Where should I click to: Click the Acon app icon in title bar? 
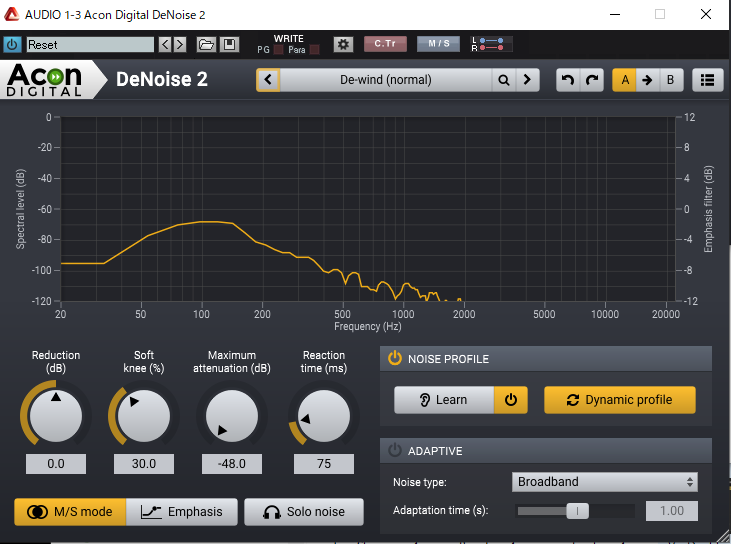(x=11, y=14)
